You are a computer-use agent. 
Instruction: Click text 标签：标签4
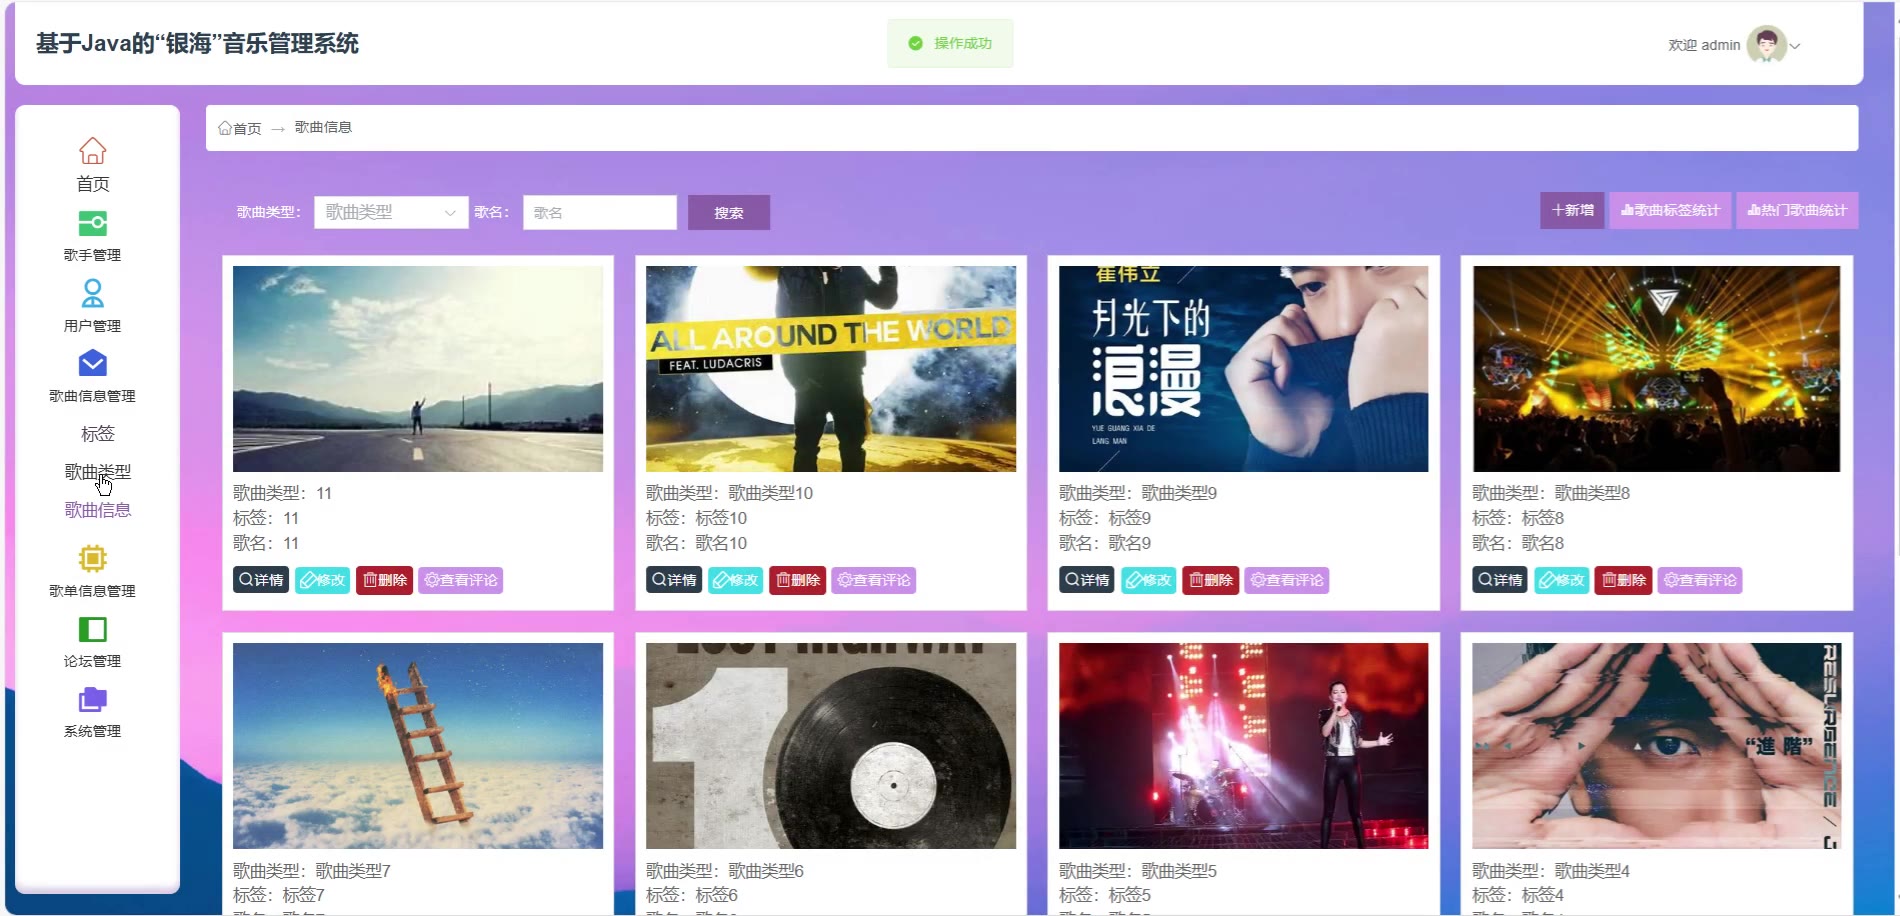1518,895
